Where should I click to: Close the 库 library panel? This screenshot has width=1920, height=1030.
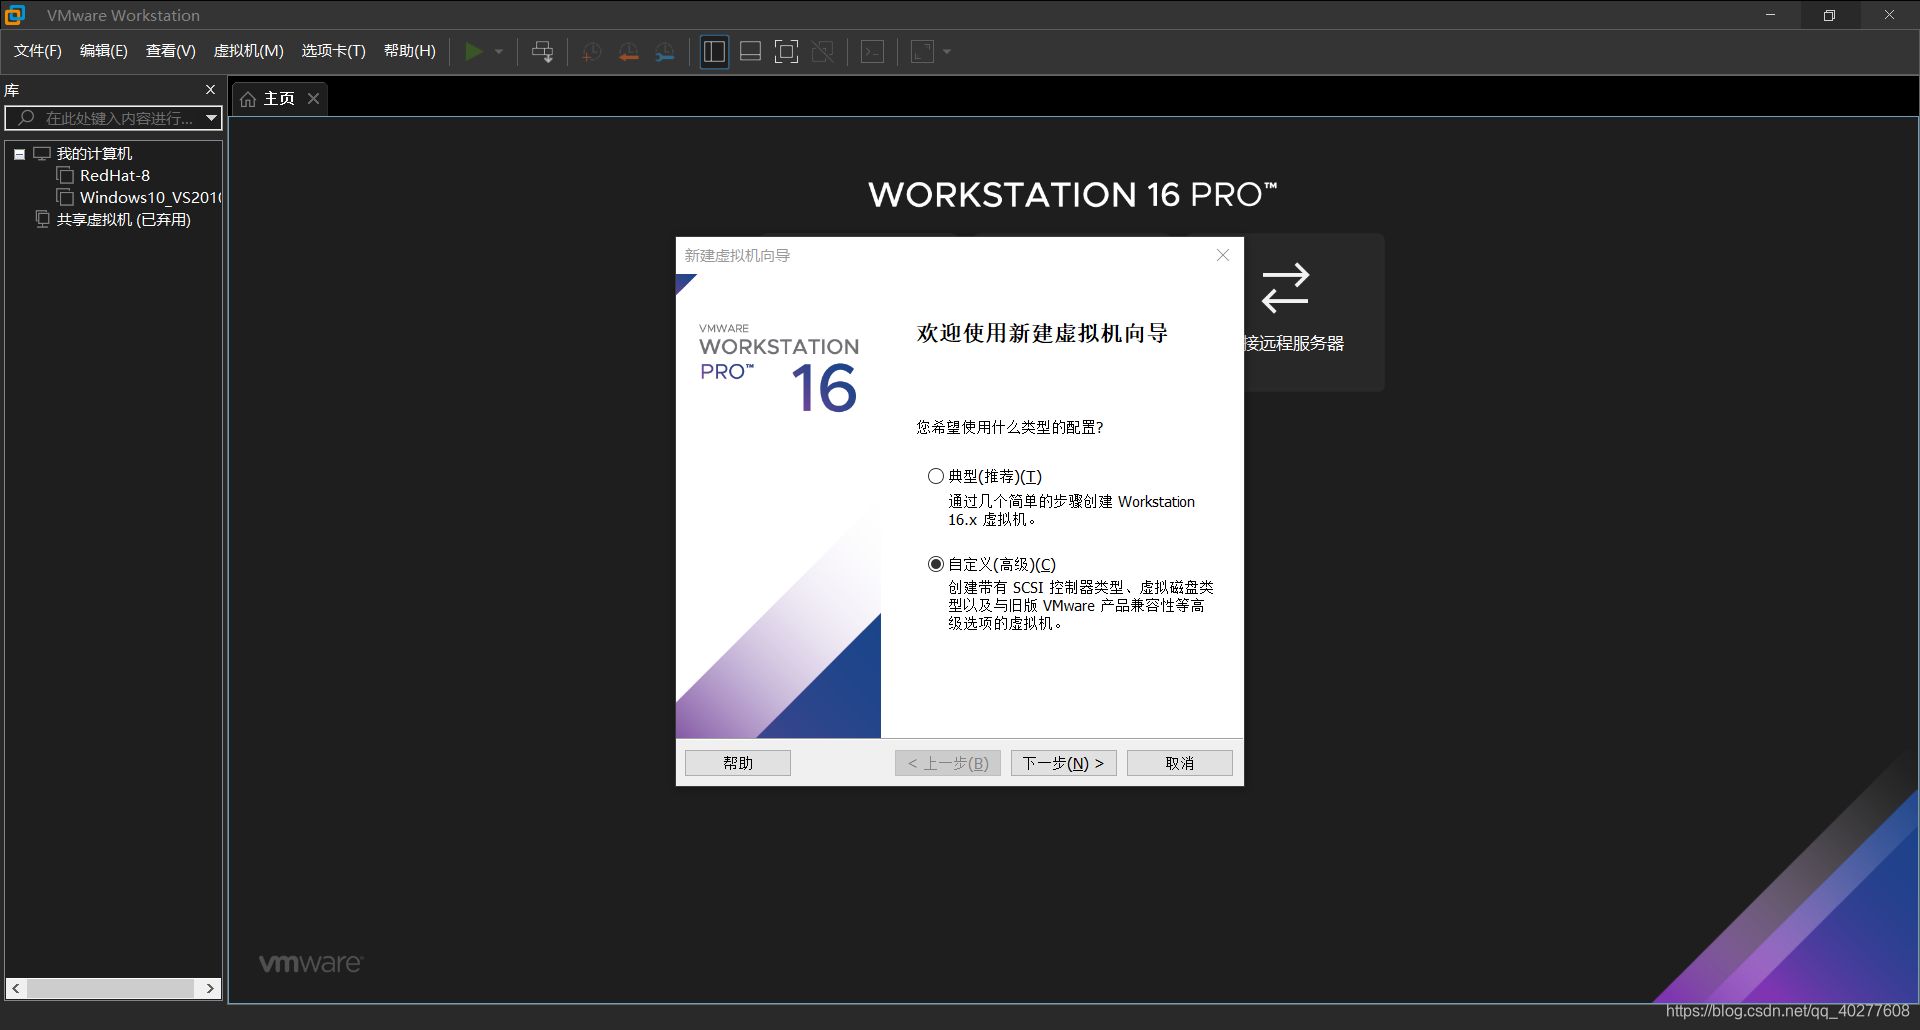click(x=210, y=90)
